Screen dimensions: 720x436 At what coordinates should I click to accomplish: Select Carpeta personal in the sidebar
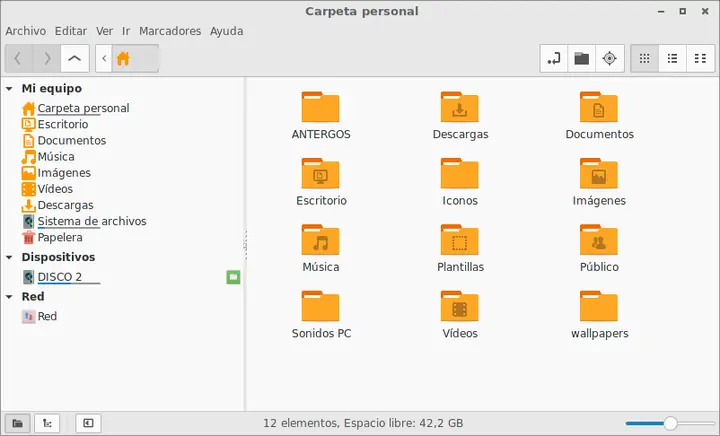pos(76,108)
